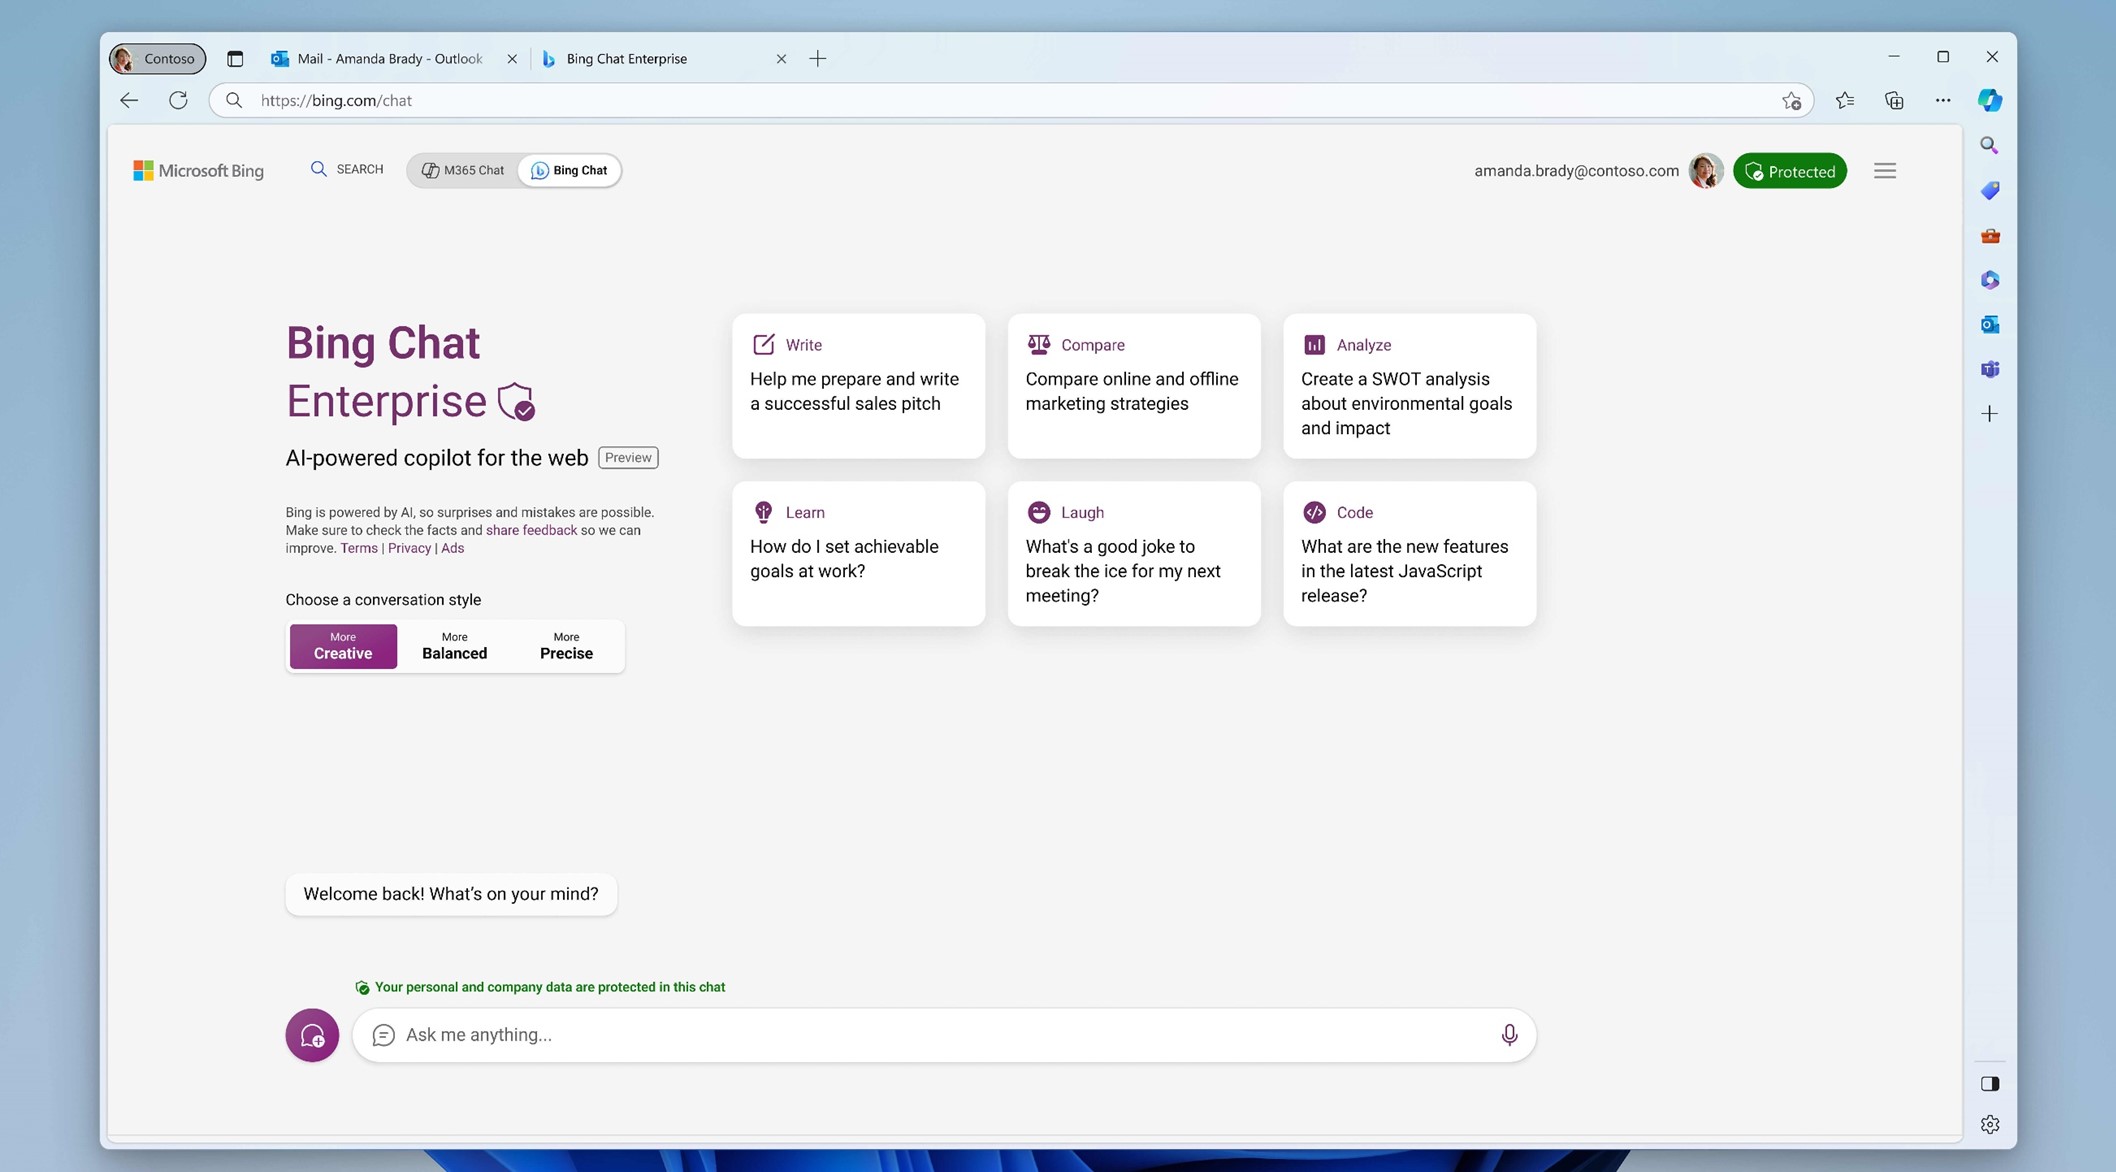The image size is (2116, 1172).
Task: Click the Compare scales icon
Action: [x=1040, y=344]
